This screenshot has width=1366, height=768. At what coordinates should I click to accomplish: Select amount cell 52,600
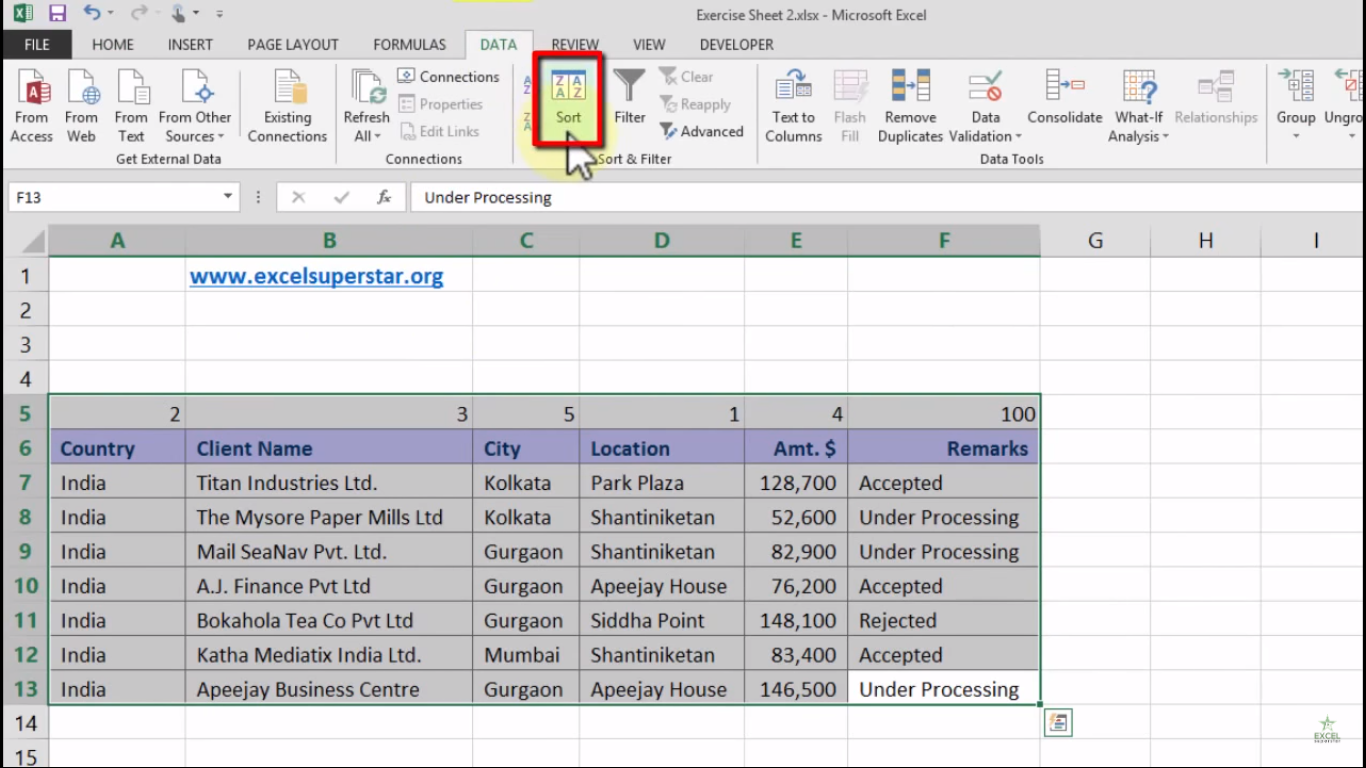point(796,517)
